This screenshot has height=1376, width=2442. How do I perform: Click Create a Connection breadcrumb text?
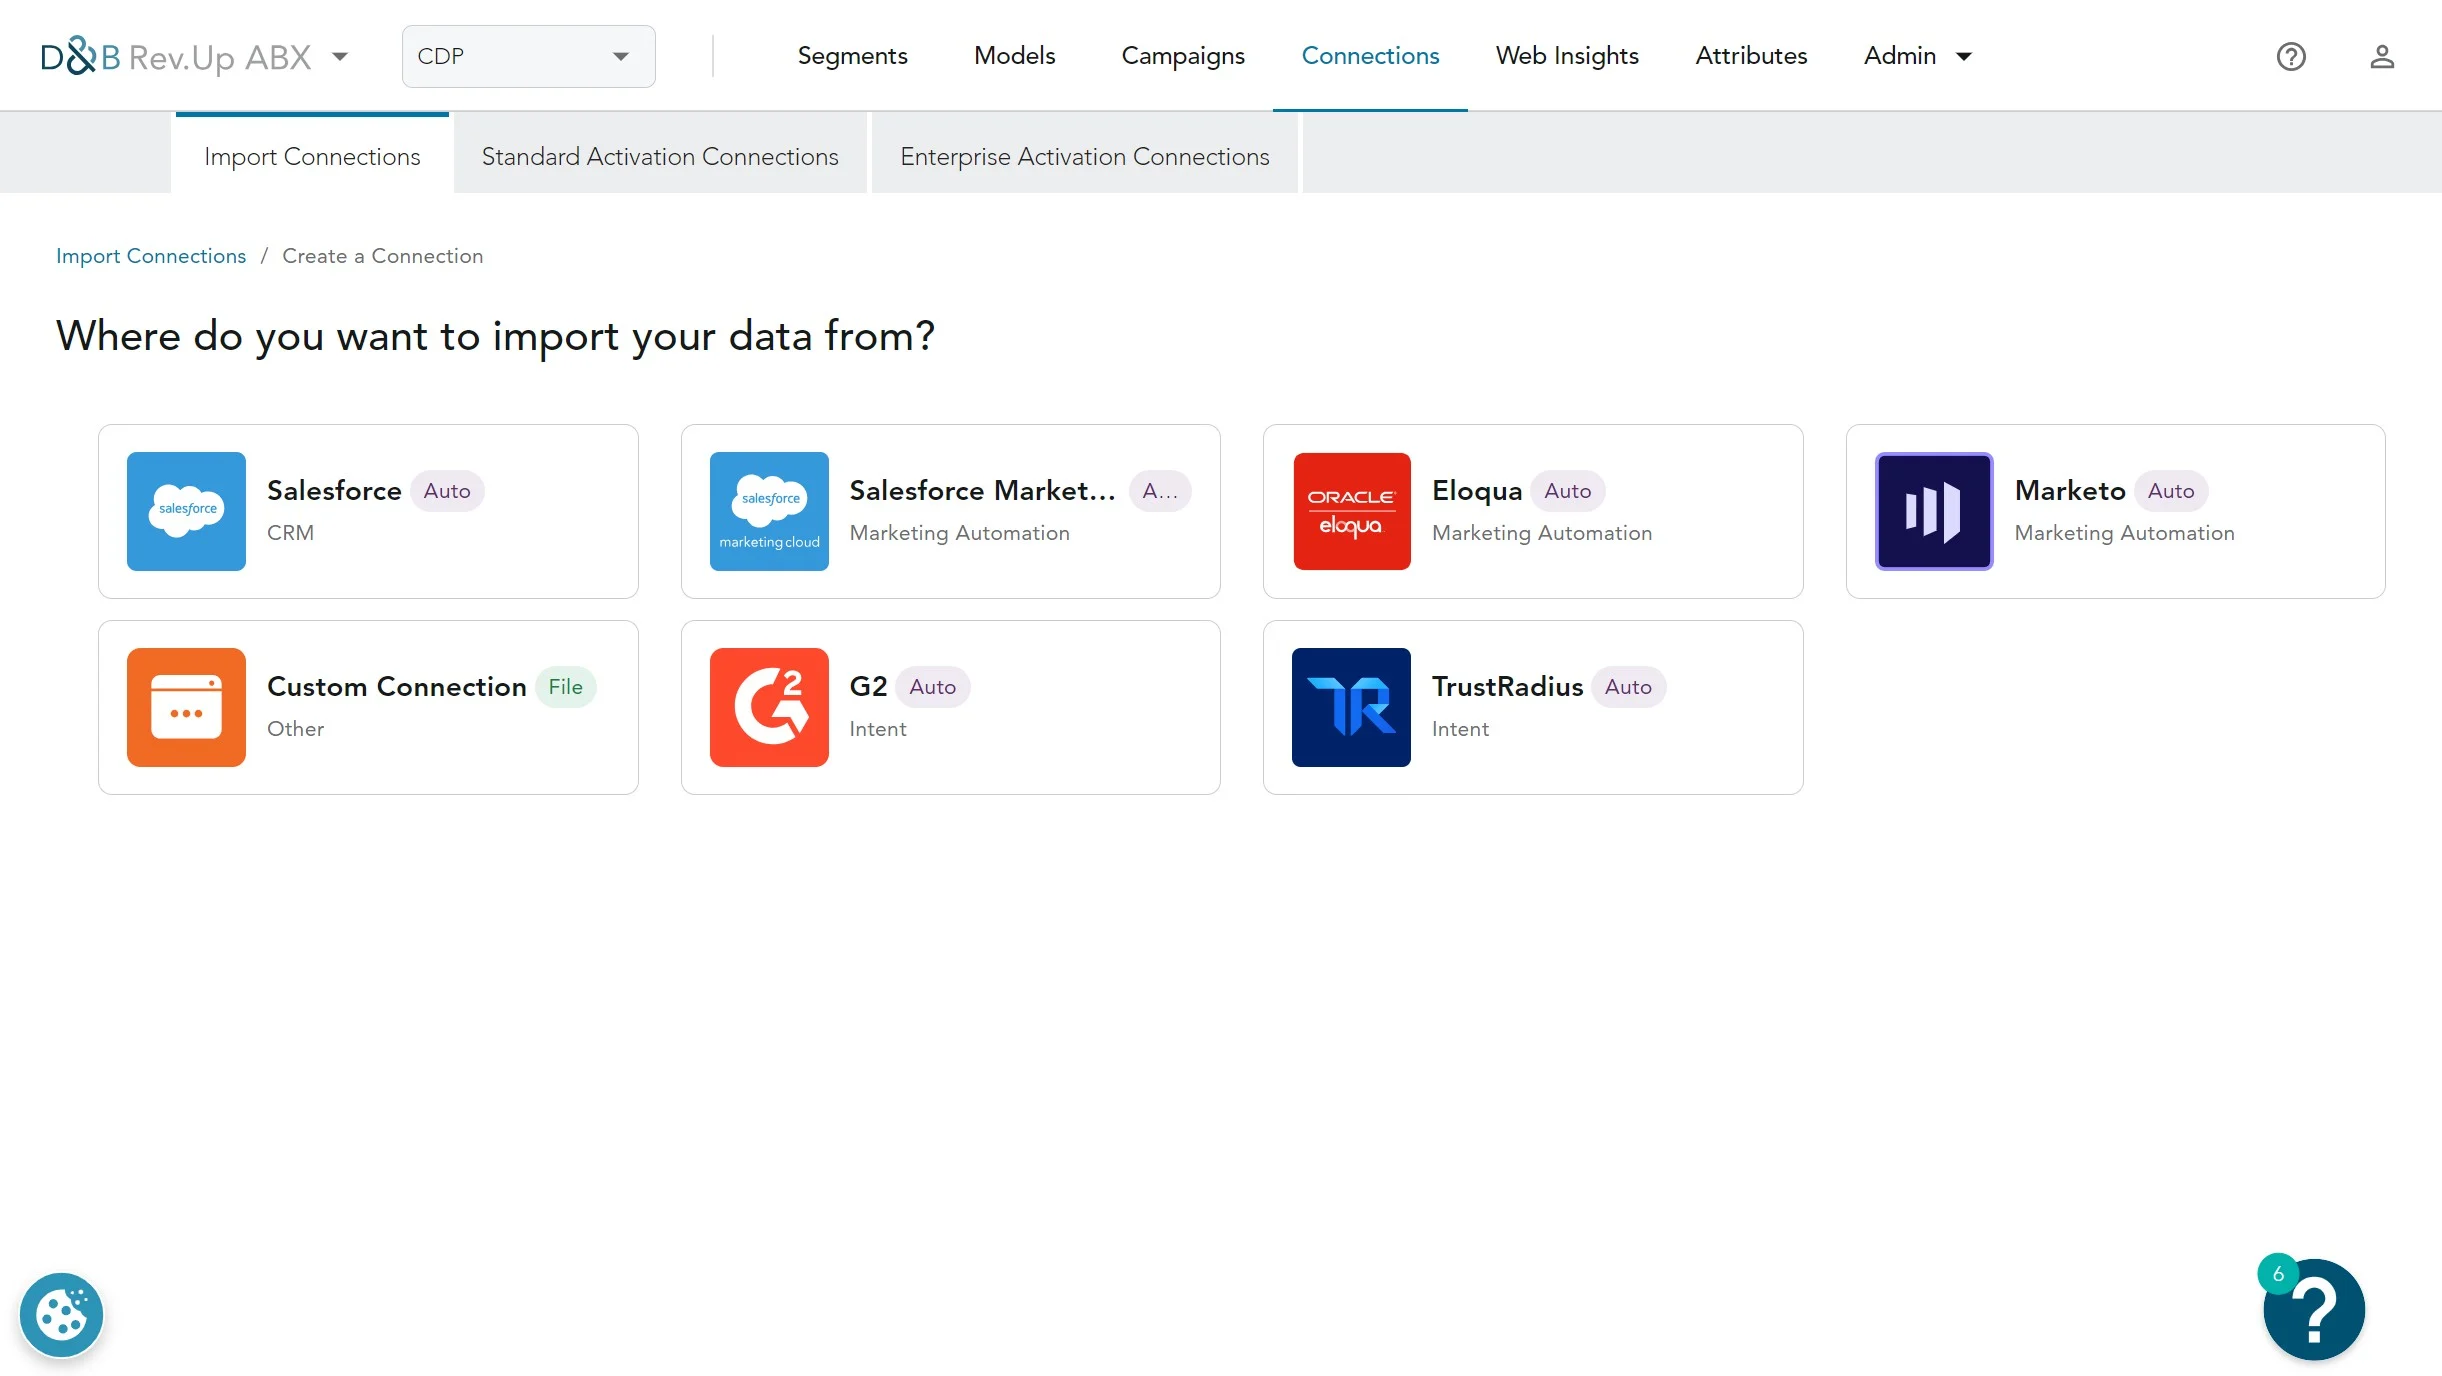tap(382, 256)
